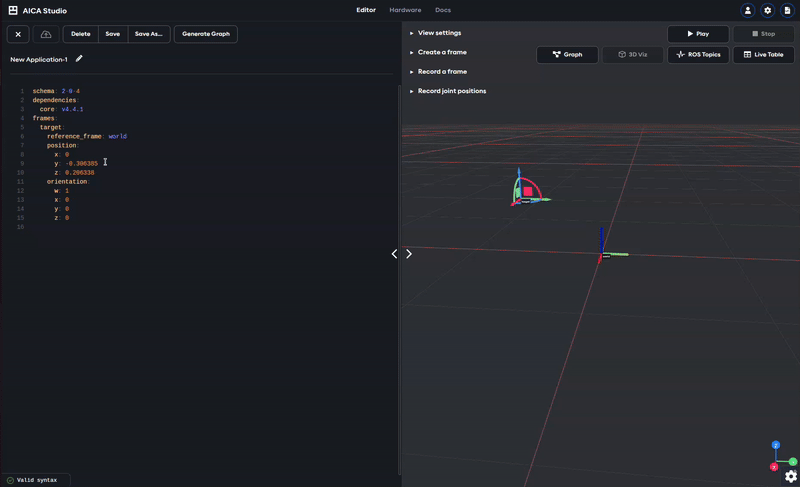Click the orientation: line in editor
This screenshot has width=800, height=487.
click(x=68, y=182)
